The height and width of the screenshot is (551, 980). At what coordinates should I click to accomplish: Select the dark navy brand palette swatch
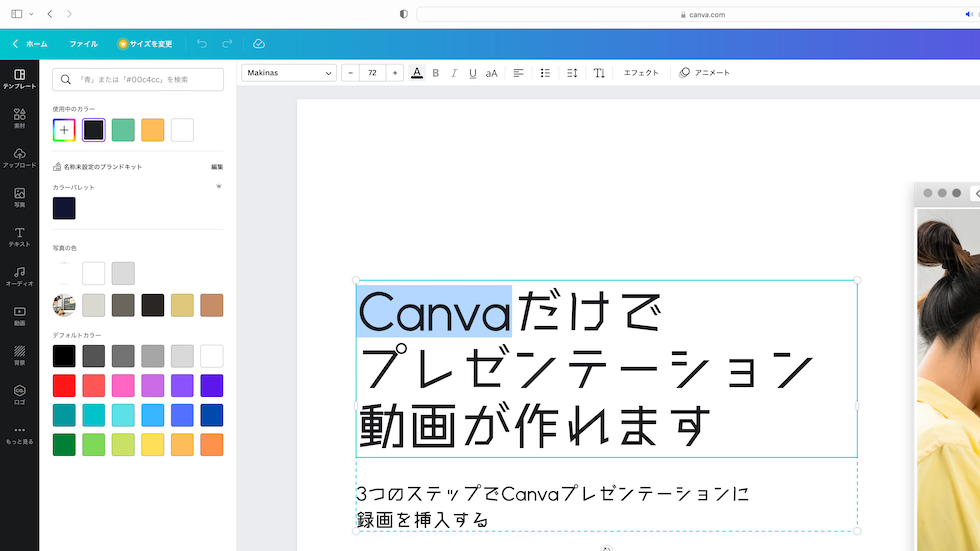64,208
